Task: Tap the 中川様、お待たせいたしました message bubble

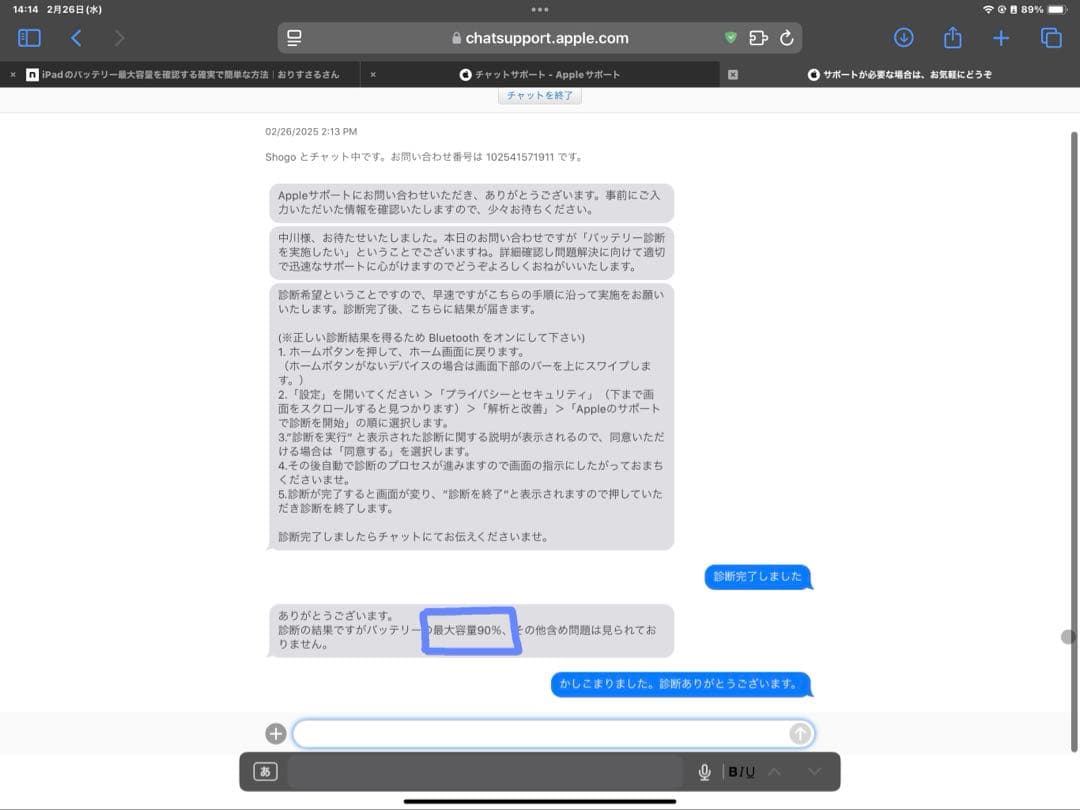Action: pyautogui.click(x=471, y=252)
